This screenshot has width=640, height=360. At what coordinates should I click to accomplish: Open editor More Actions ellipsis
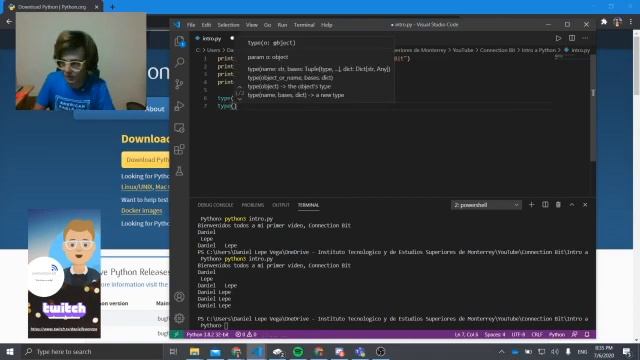coord(585,38)
